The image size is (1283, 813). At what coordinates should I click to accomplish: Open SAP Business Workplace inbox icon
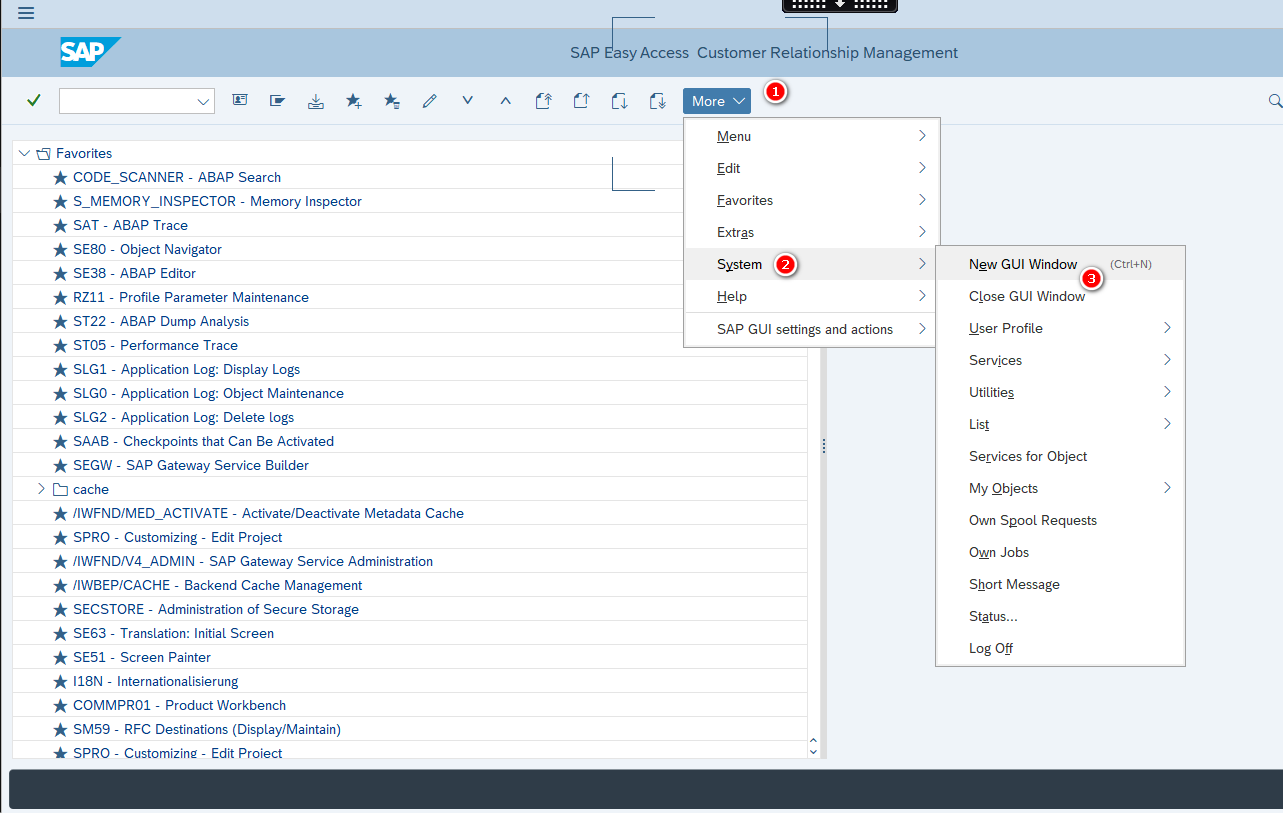(316, 100)
